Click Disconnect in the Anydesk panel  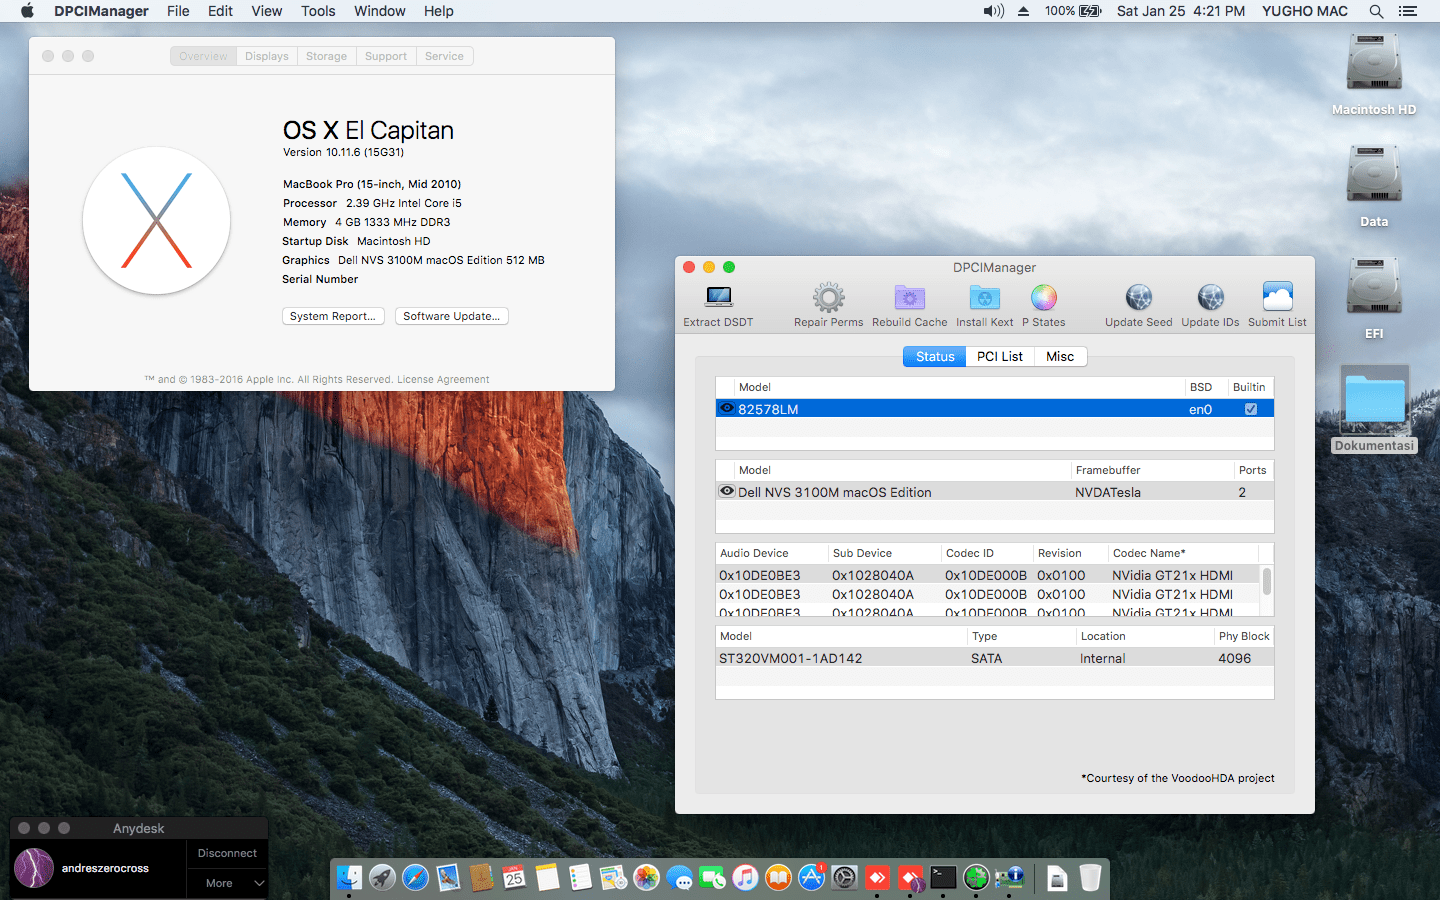pyautogui.click(x=227, y=853)
